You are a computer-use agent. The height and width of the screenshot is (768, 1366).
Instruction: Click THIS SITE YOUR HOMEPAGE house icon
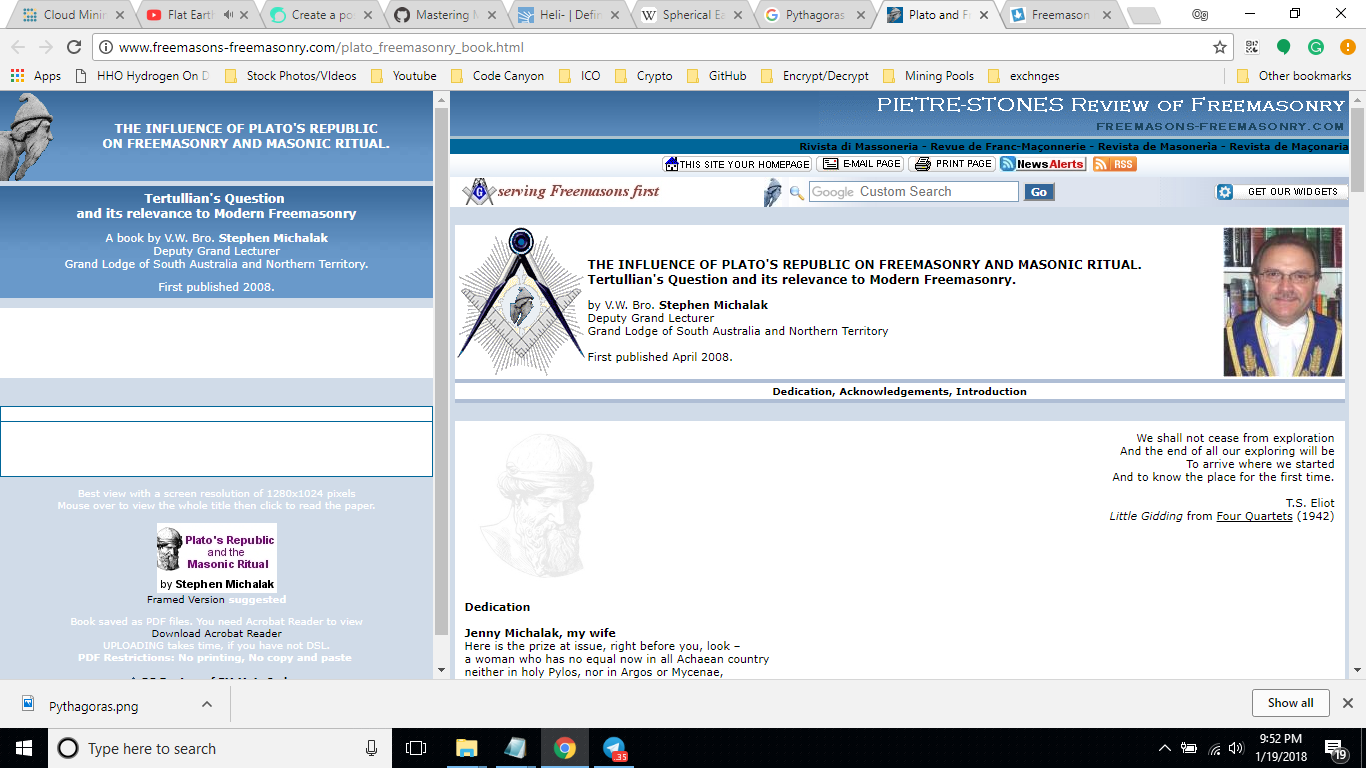[673, 164]
